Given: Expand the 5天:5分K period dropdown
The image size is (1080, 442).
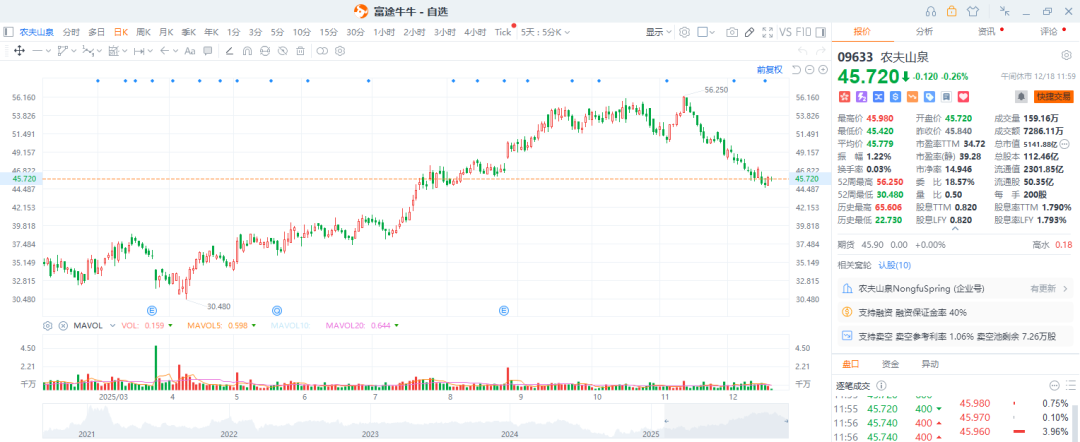Looking at the screenshot, I should pos(546,32).
